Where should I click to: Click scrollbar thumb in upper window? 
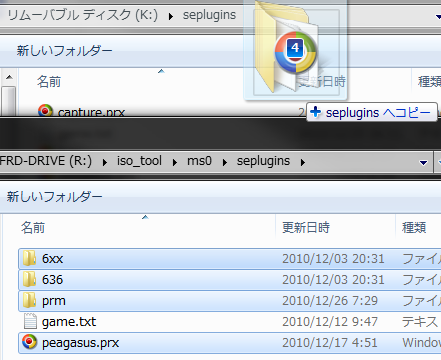click(x=9, y=101)
